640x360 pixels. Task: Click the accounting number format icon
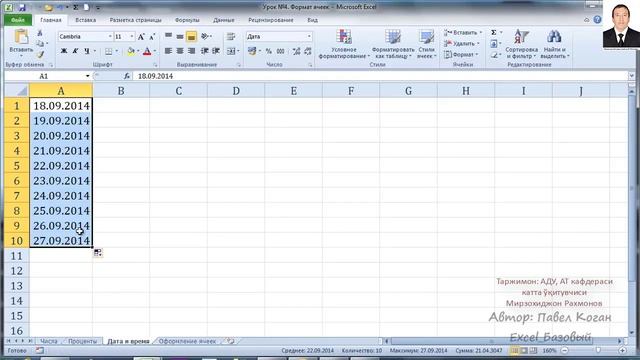[x=252, y=51]
